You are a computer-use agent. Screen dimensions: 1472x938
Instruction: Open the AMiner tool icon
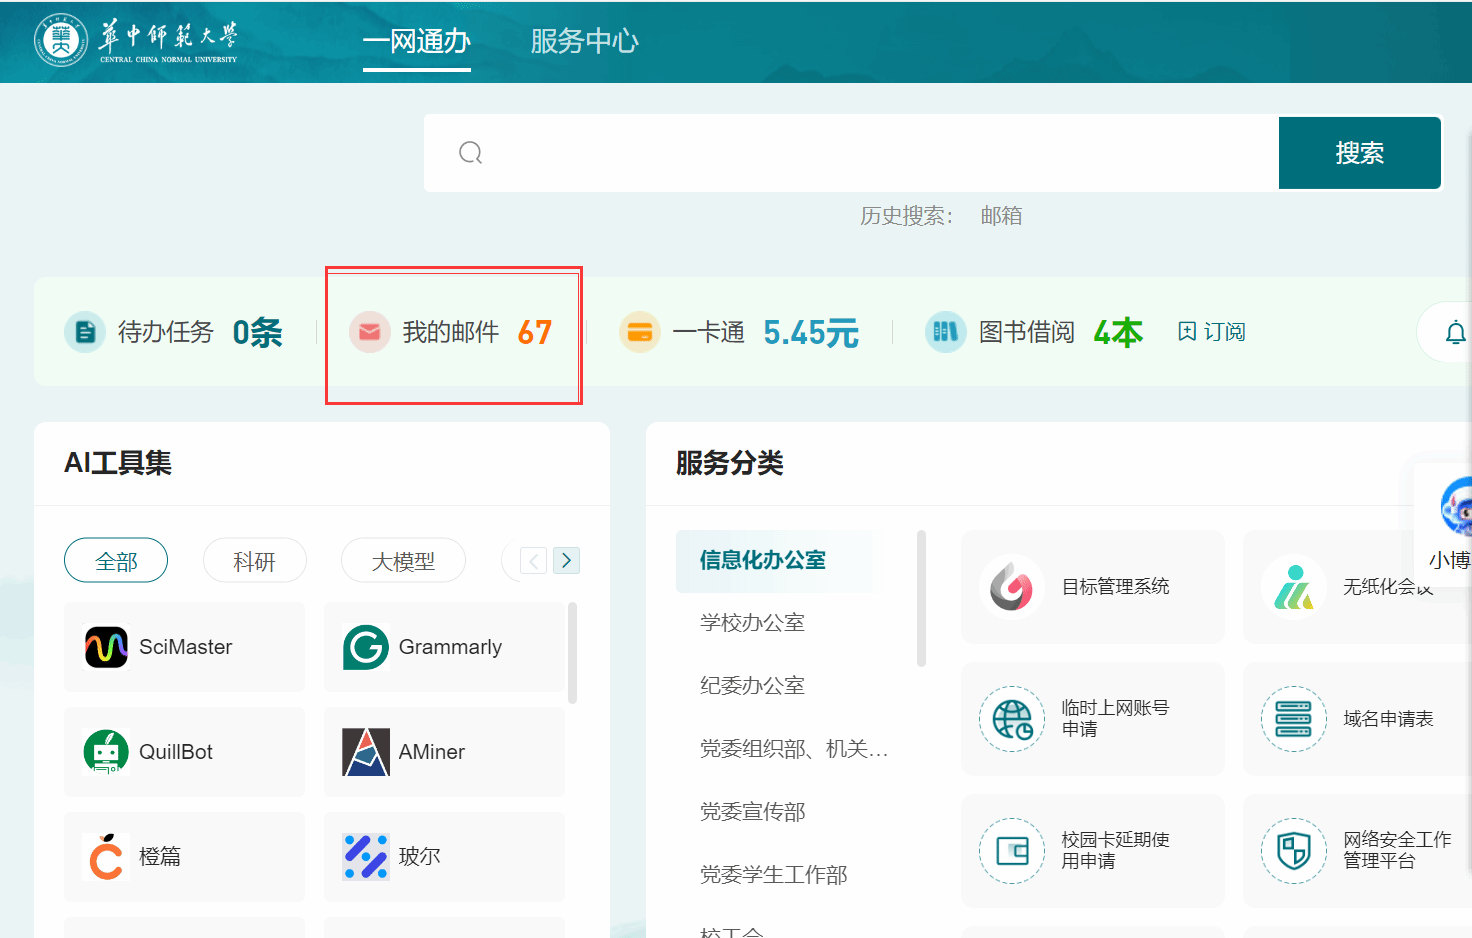365,752
